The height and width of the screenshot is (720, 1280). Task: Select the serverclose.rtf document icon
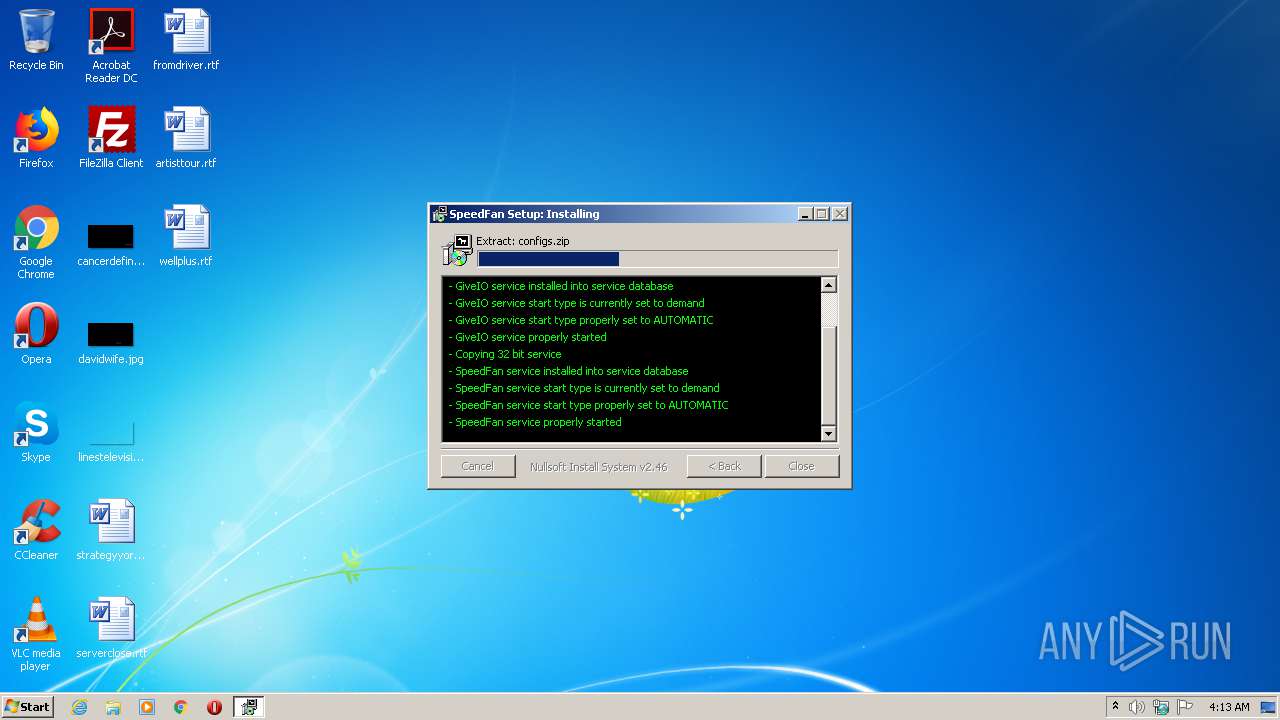coord(111,628)
